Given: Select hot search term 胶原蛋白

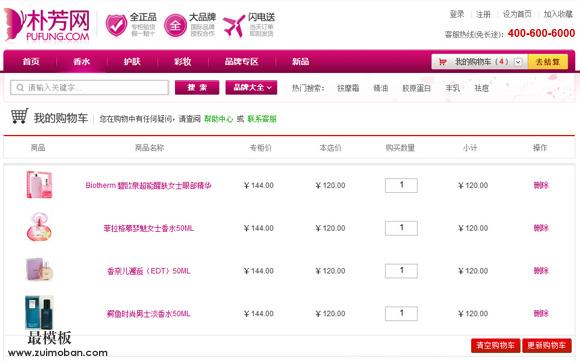Looking at the screenshot, I should [x=417, y=88].
